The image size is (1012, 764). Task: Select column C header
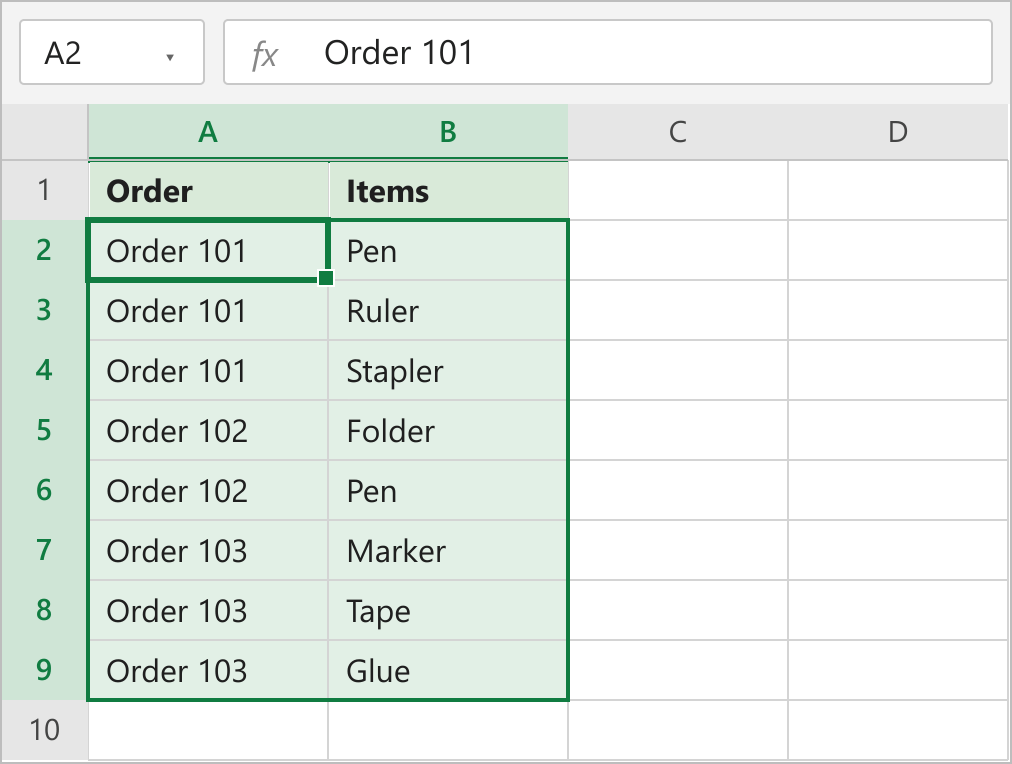(678, 132)
